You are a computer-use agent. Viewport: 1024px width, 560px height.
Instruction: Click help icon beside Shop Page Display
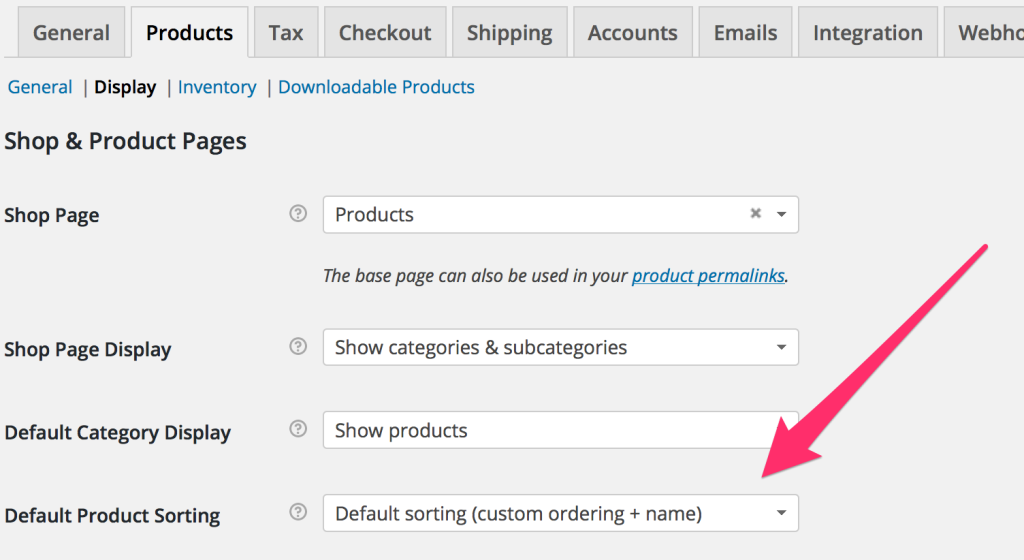298,346
